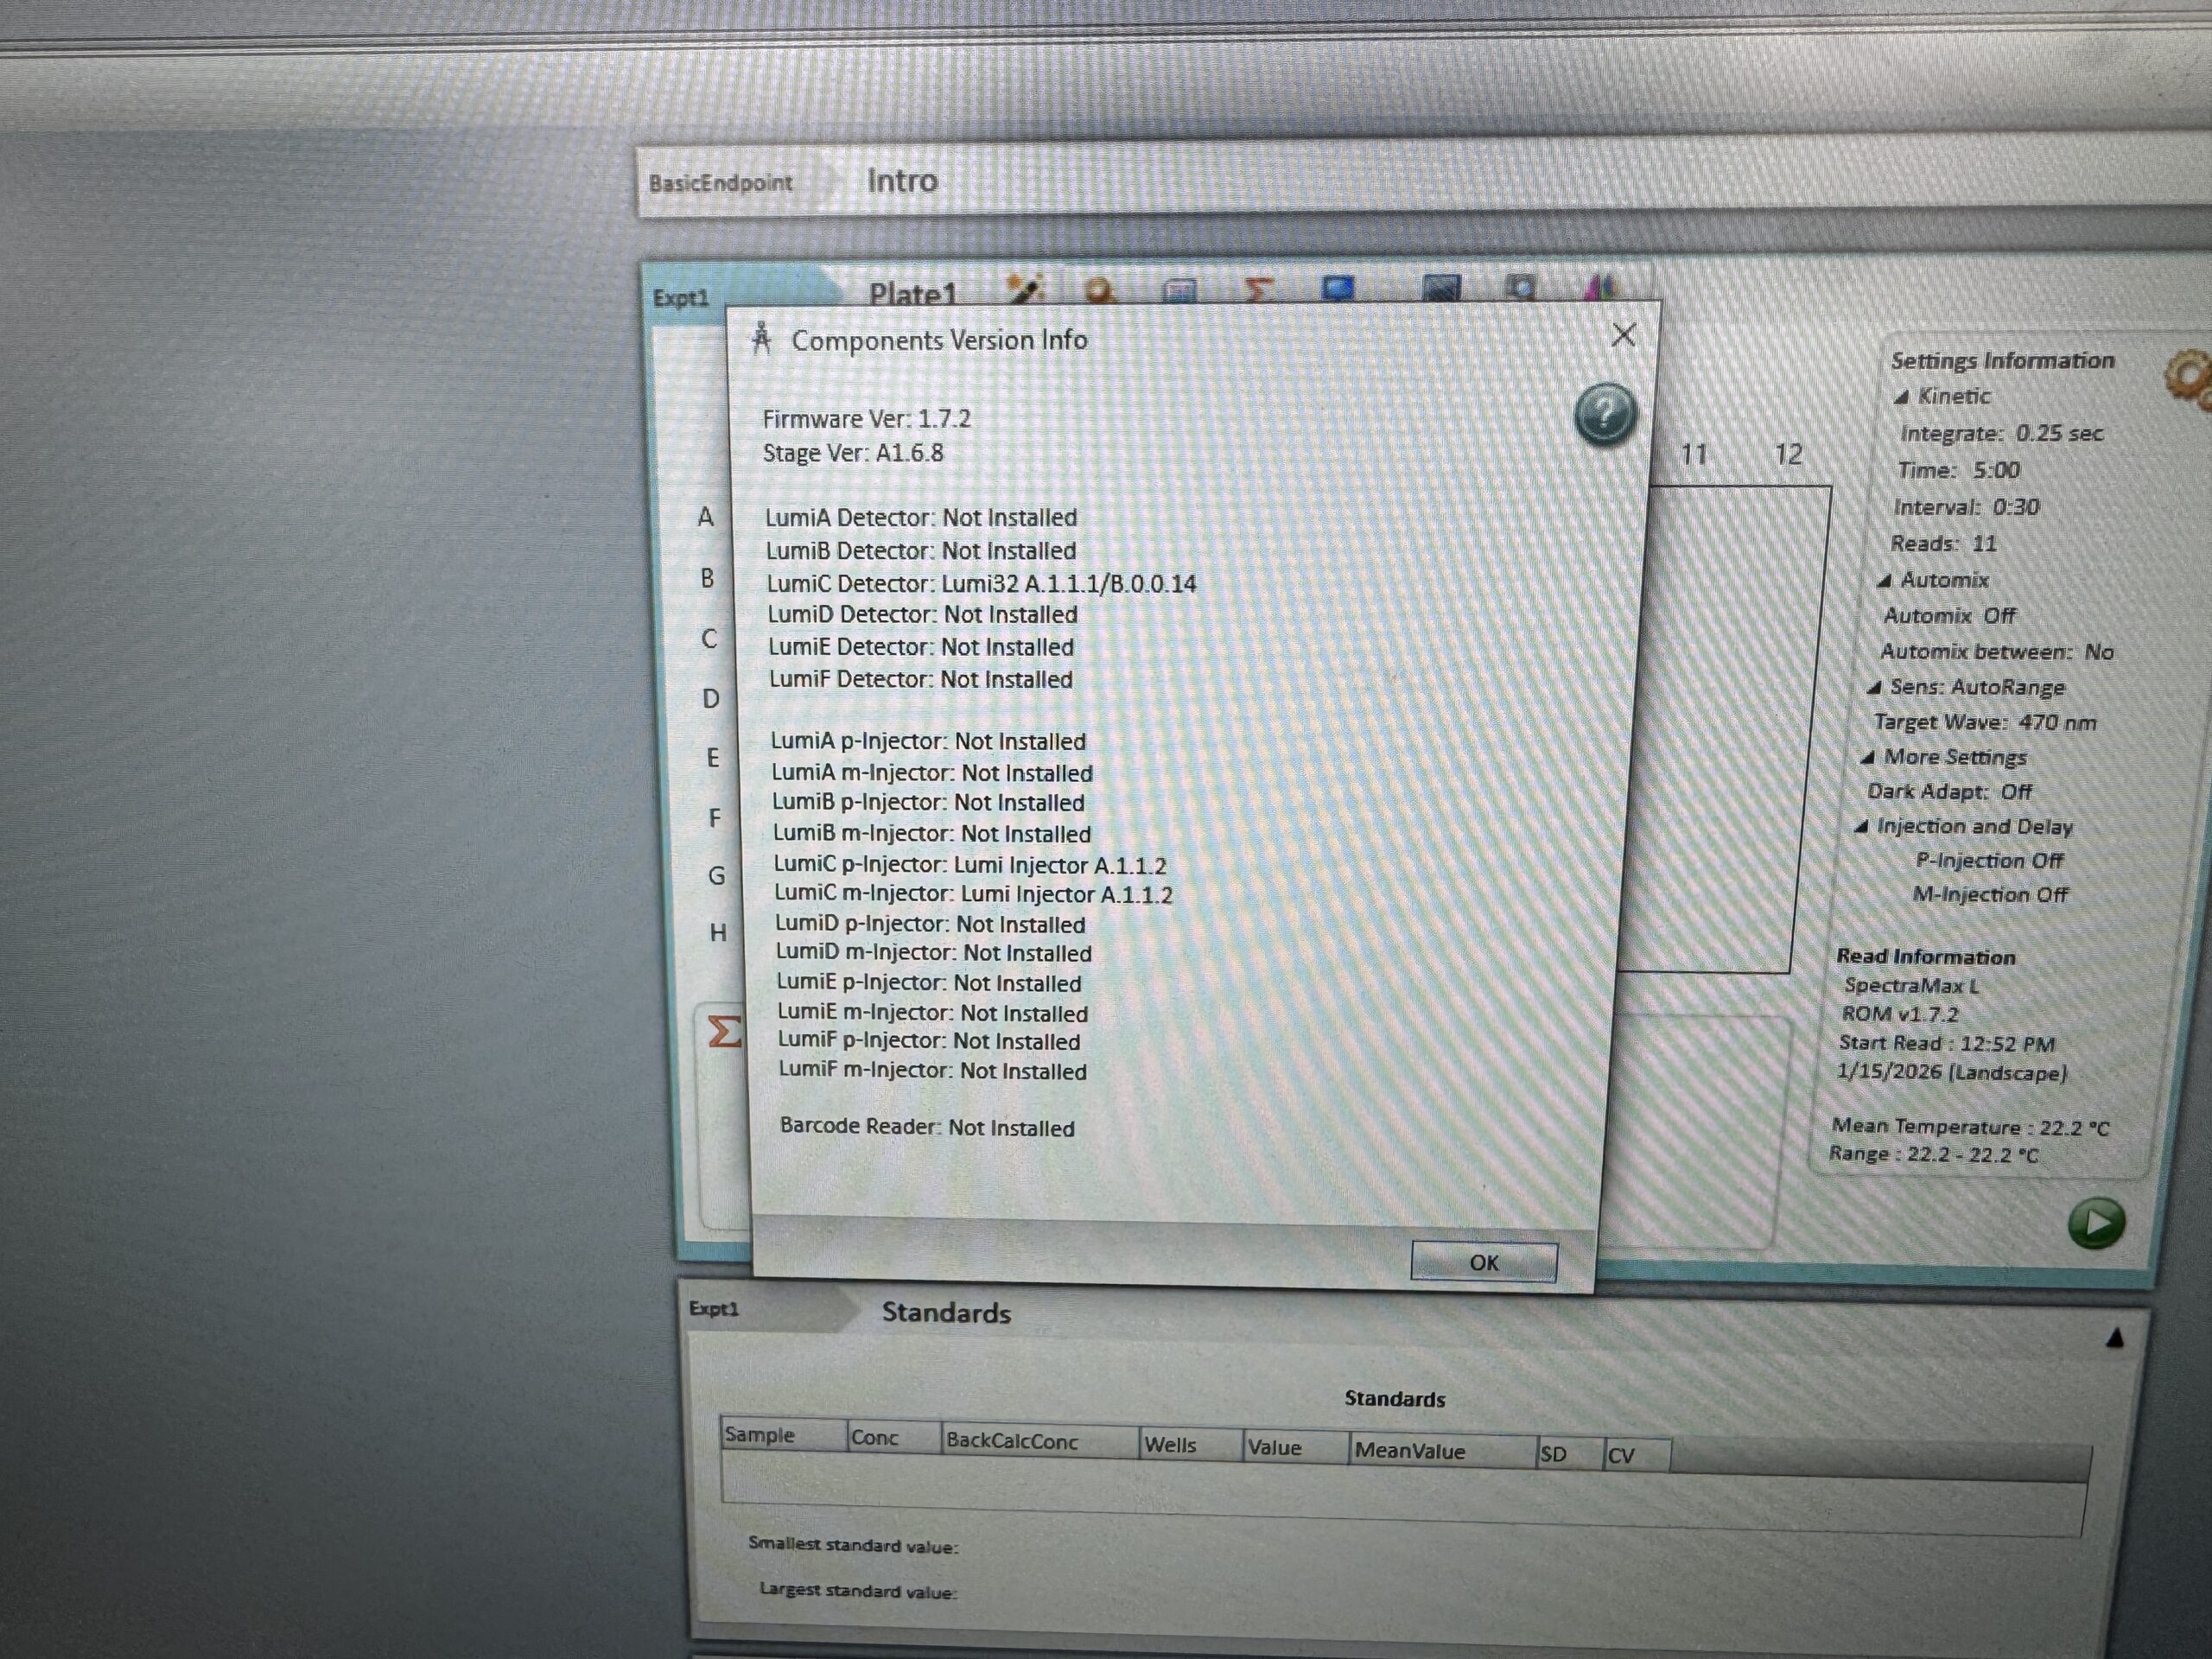
Task: Click the pink and green bars icon in the toolbar
Action: (x=1599, y=288)
